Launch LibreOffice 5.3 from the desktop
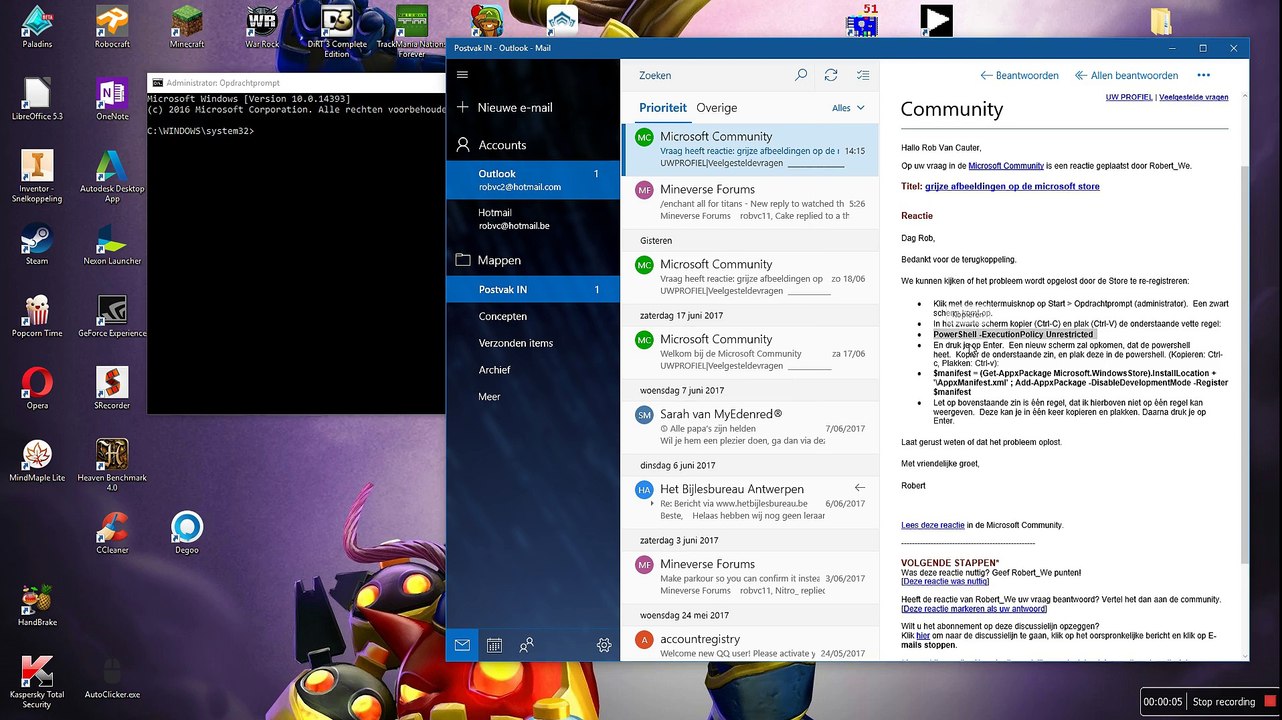This screenshot has width=1282, height=720. [37, 99]
